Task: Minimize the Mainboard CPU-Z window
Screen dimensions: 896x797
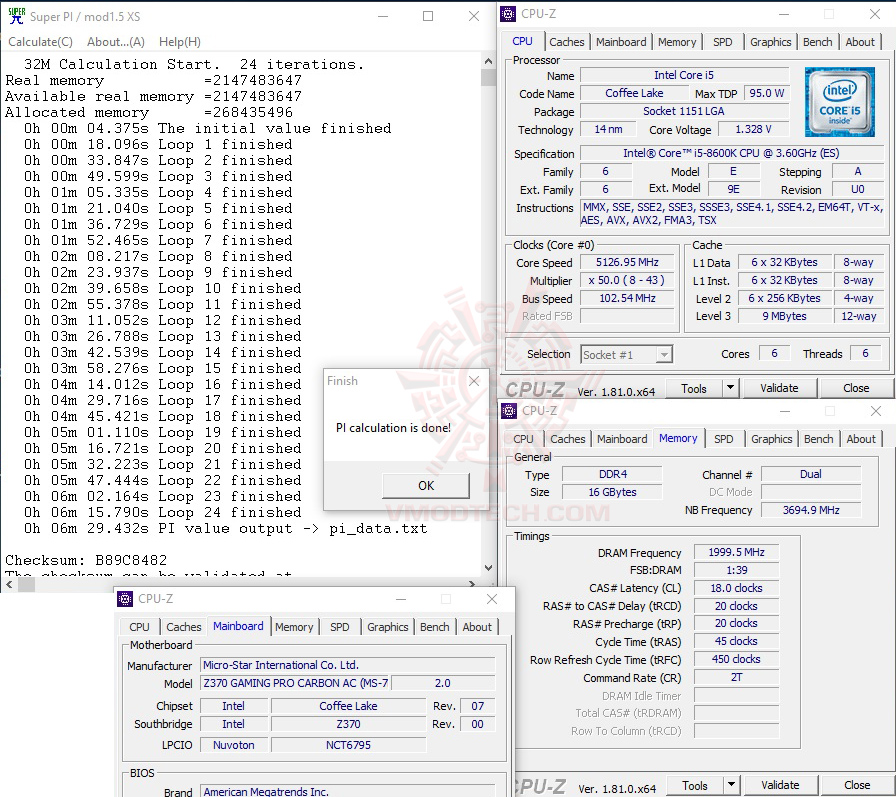Action: 401,599
